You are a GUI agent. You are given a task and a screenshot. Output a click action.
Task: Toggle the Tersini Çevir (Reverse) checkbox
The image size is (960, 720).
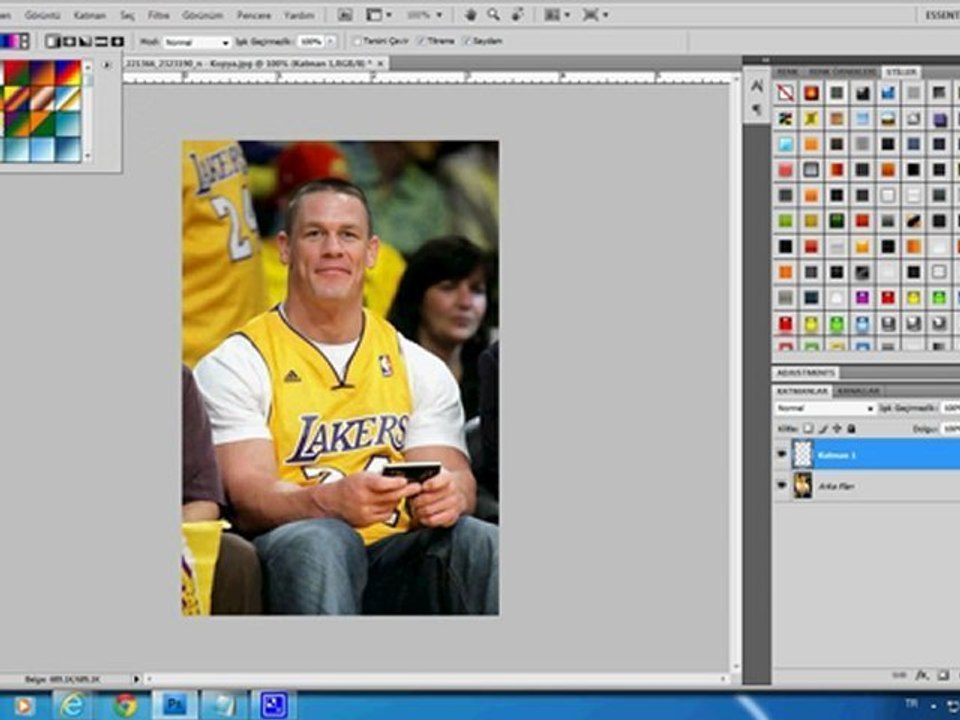[x=357, y=42]
